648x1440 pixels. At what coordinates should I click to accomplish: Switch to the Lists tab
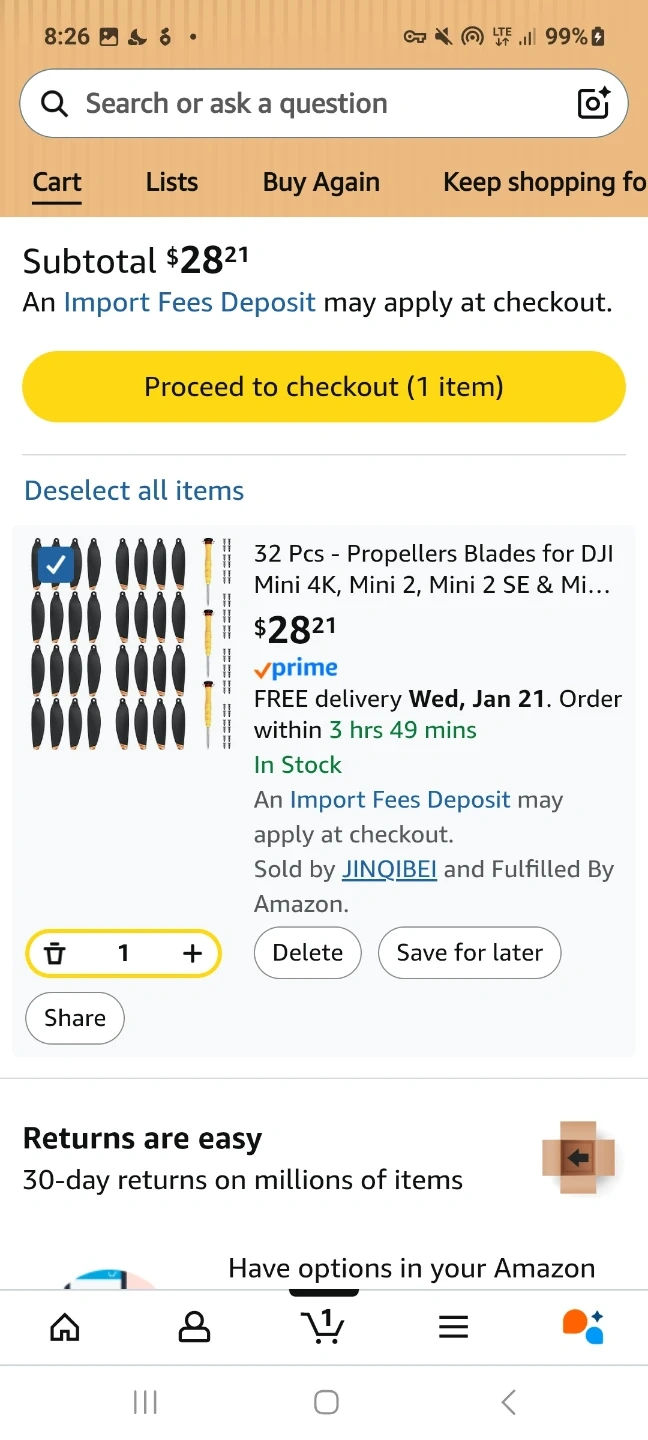172,182
